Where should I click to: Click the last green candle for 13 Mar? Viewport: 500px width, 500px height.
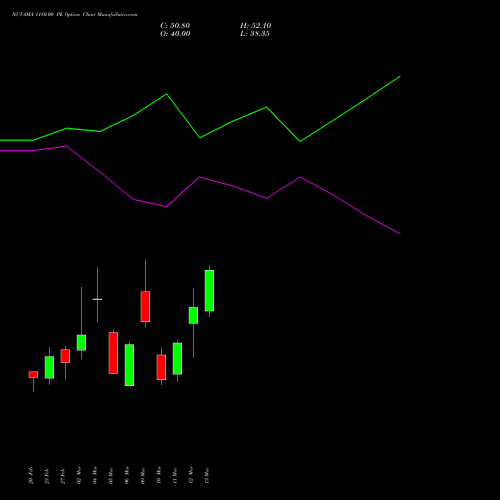point(209,291)
